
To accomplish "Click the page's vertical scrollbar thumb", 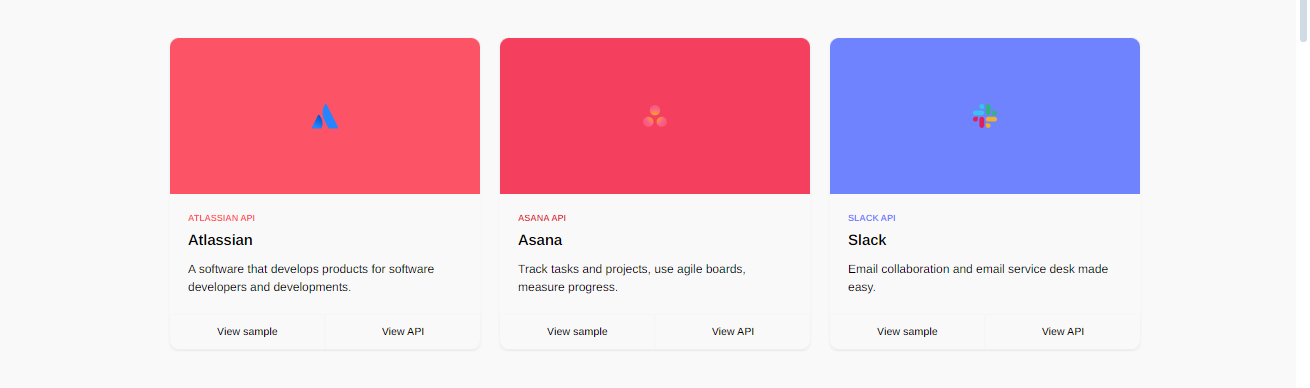I will click(1302, 20).
